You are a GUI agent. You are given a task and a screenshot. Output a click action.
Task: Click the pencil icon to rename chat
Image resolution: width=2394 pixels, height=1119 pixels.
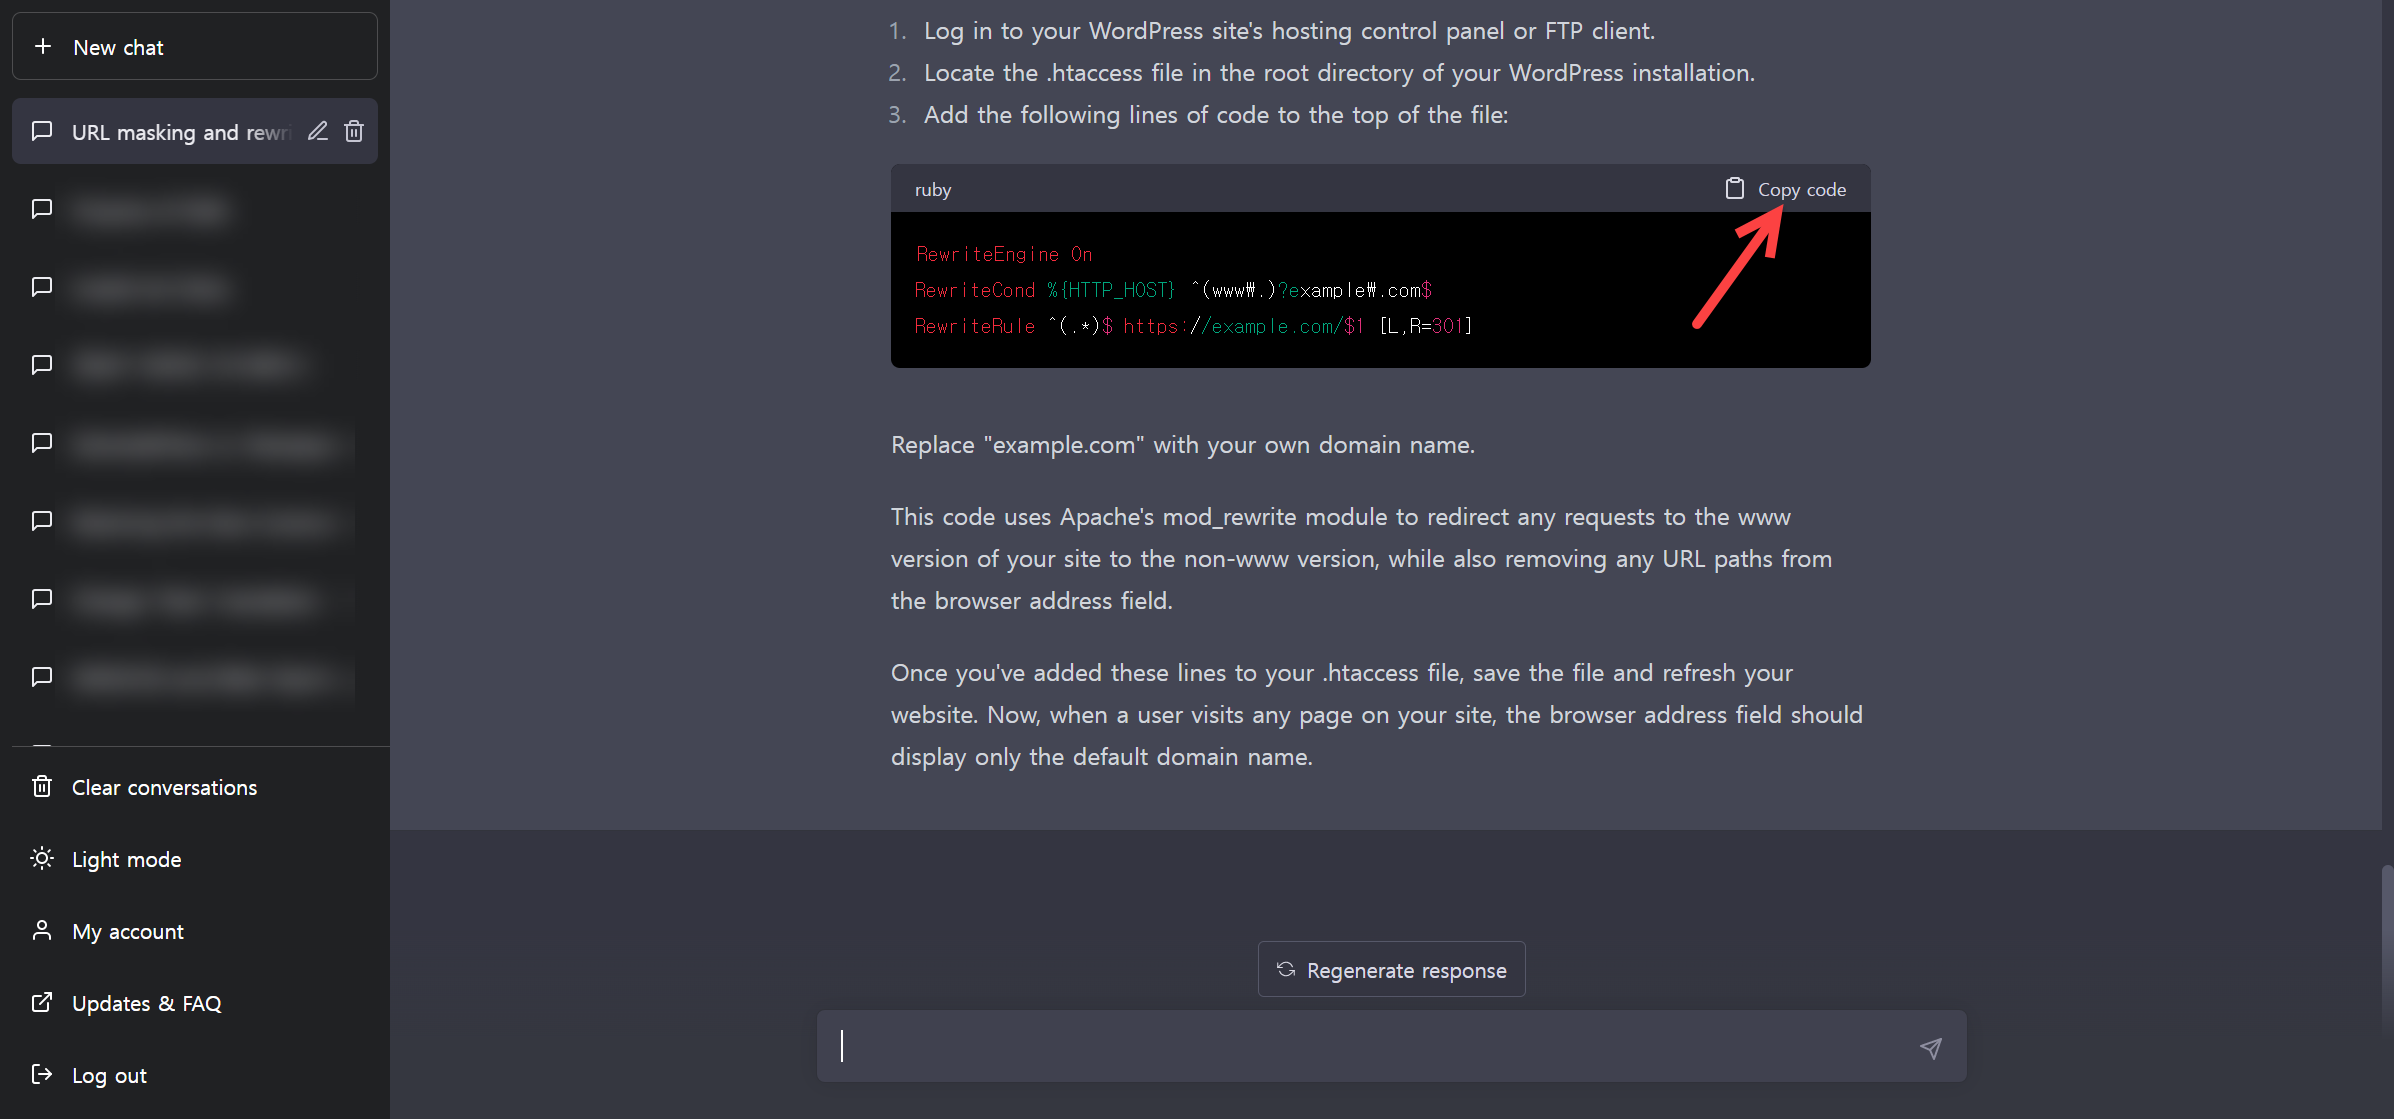[x=318, y=131]
